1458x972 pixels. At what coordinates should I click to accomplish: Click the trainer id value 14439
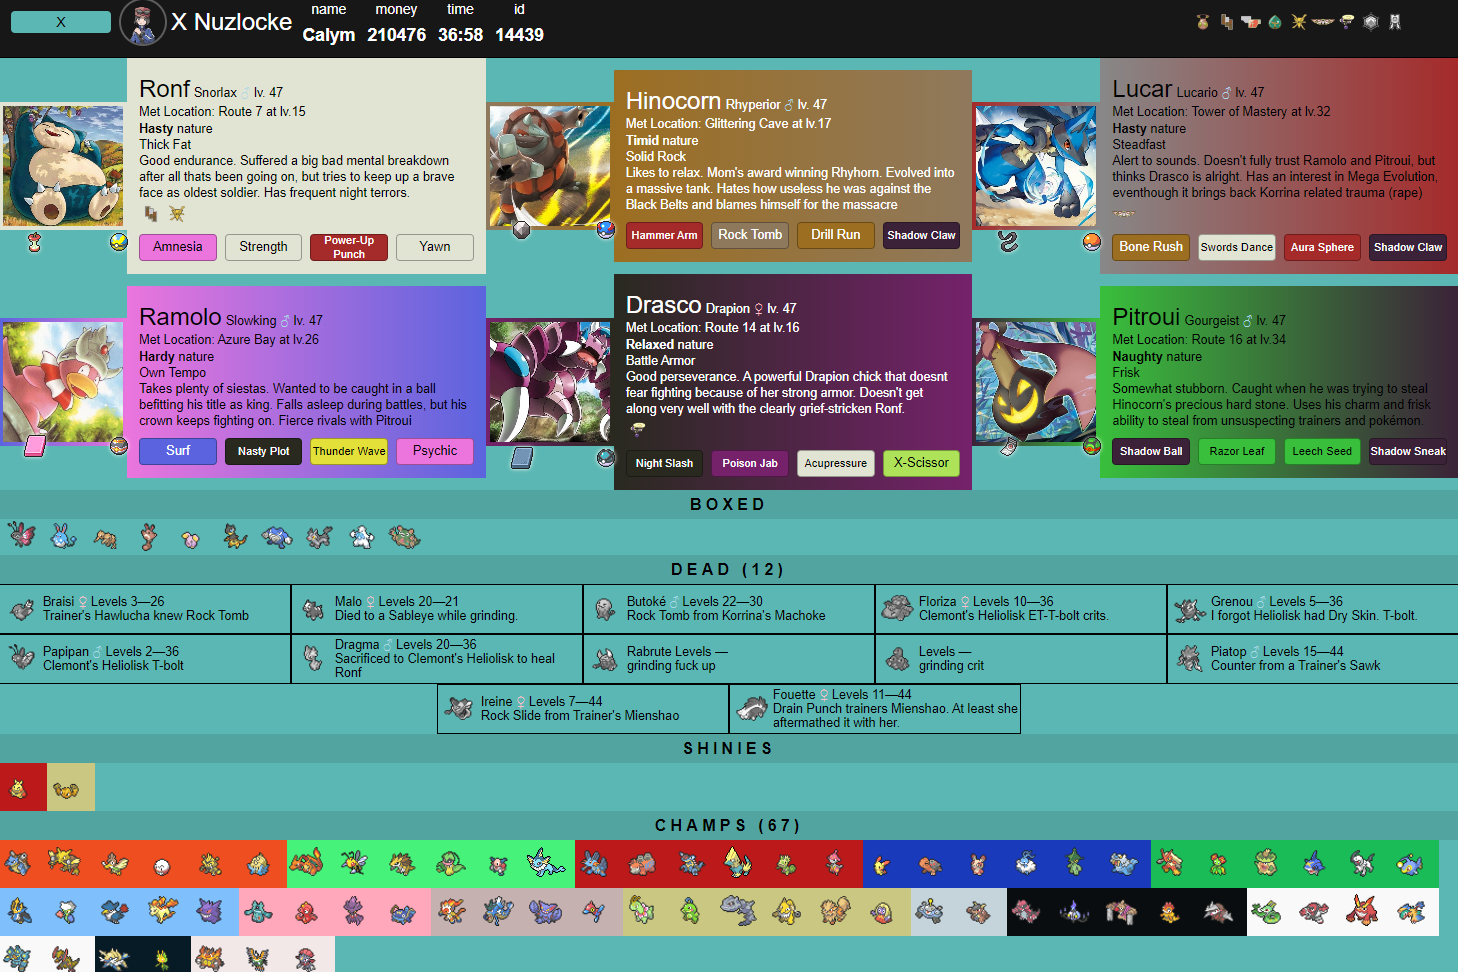click(x=519, y=35)
